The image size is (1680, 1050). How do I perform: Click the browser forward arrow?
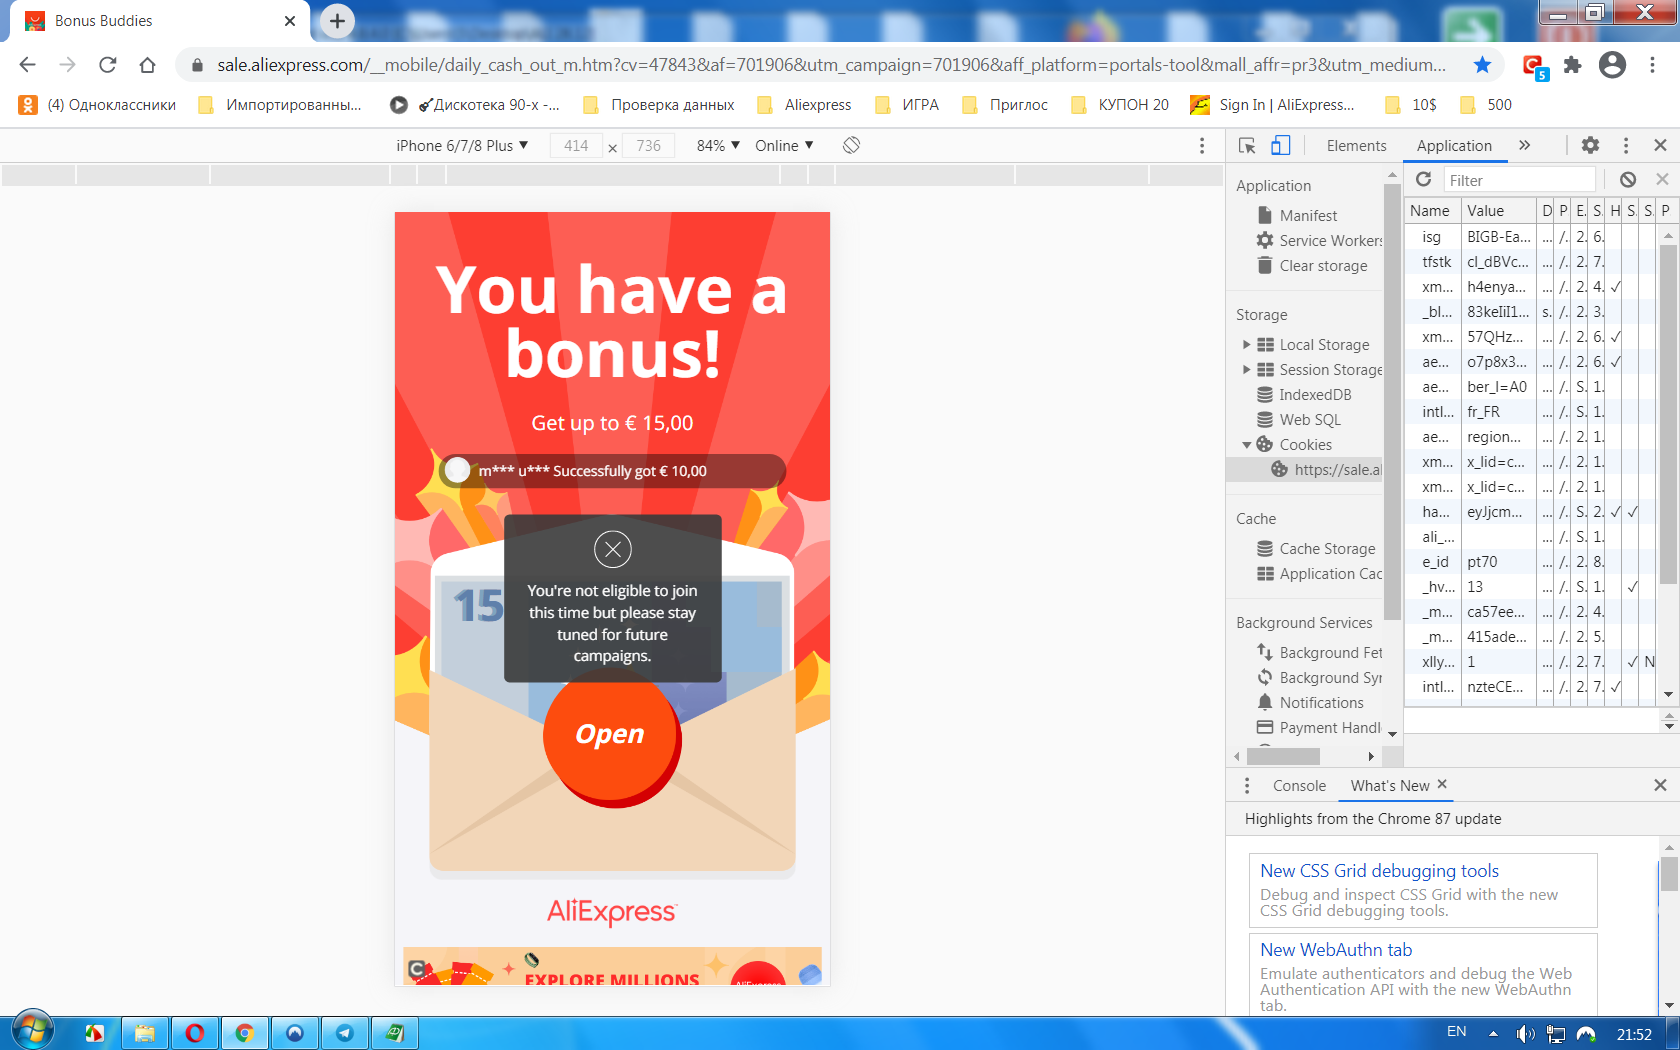pos(67,65)
